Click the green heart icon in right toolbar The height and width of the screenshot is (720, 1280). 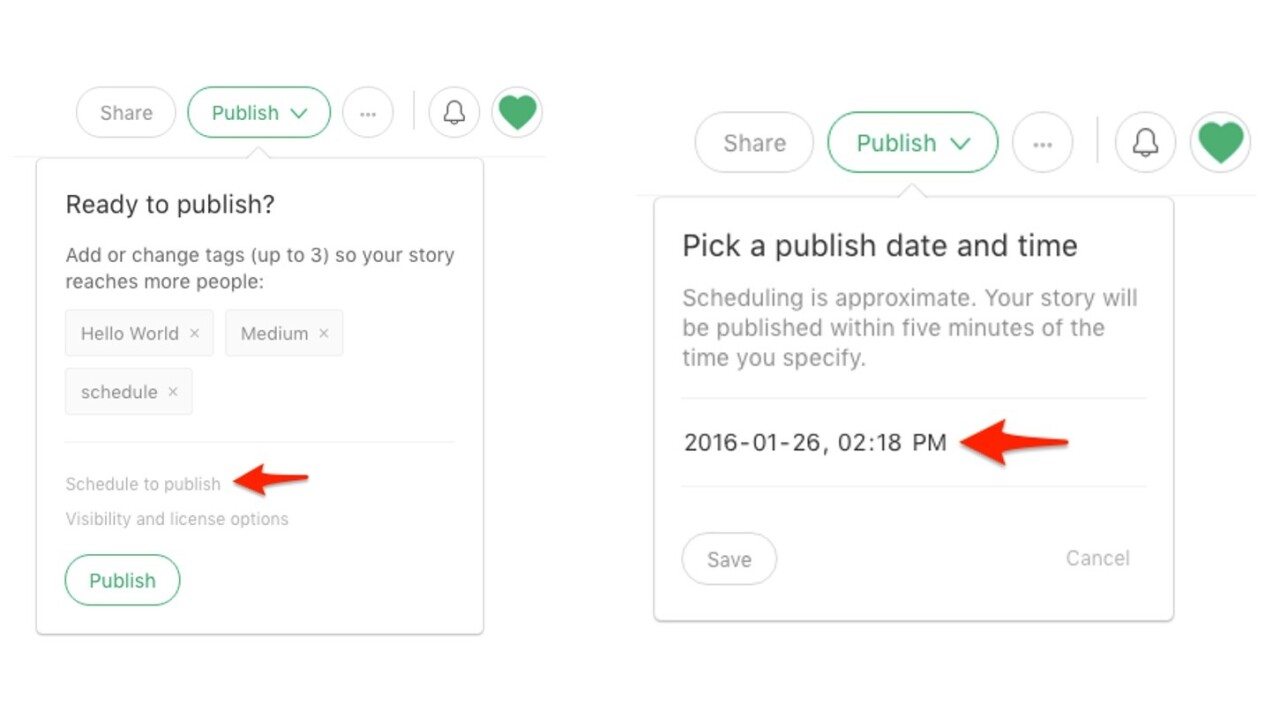pyautogui.click(x=1220, y=143)
